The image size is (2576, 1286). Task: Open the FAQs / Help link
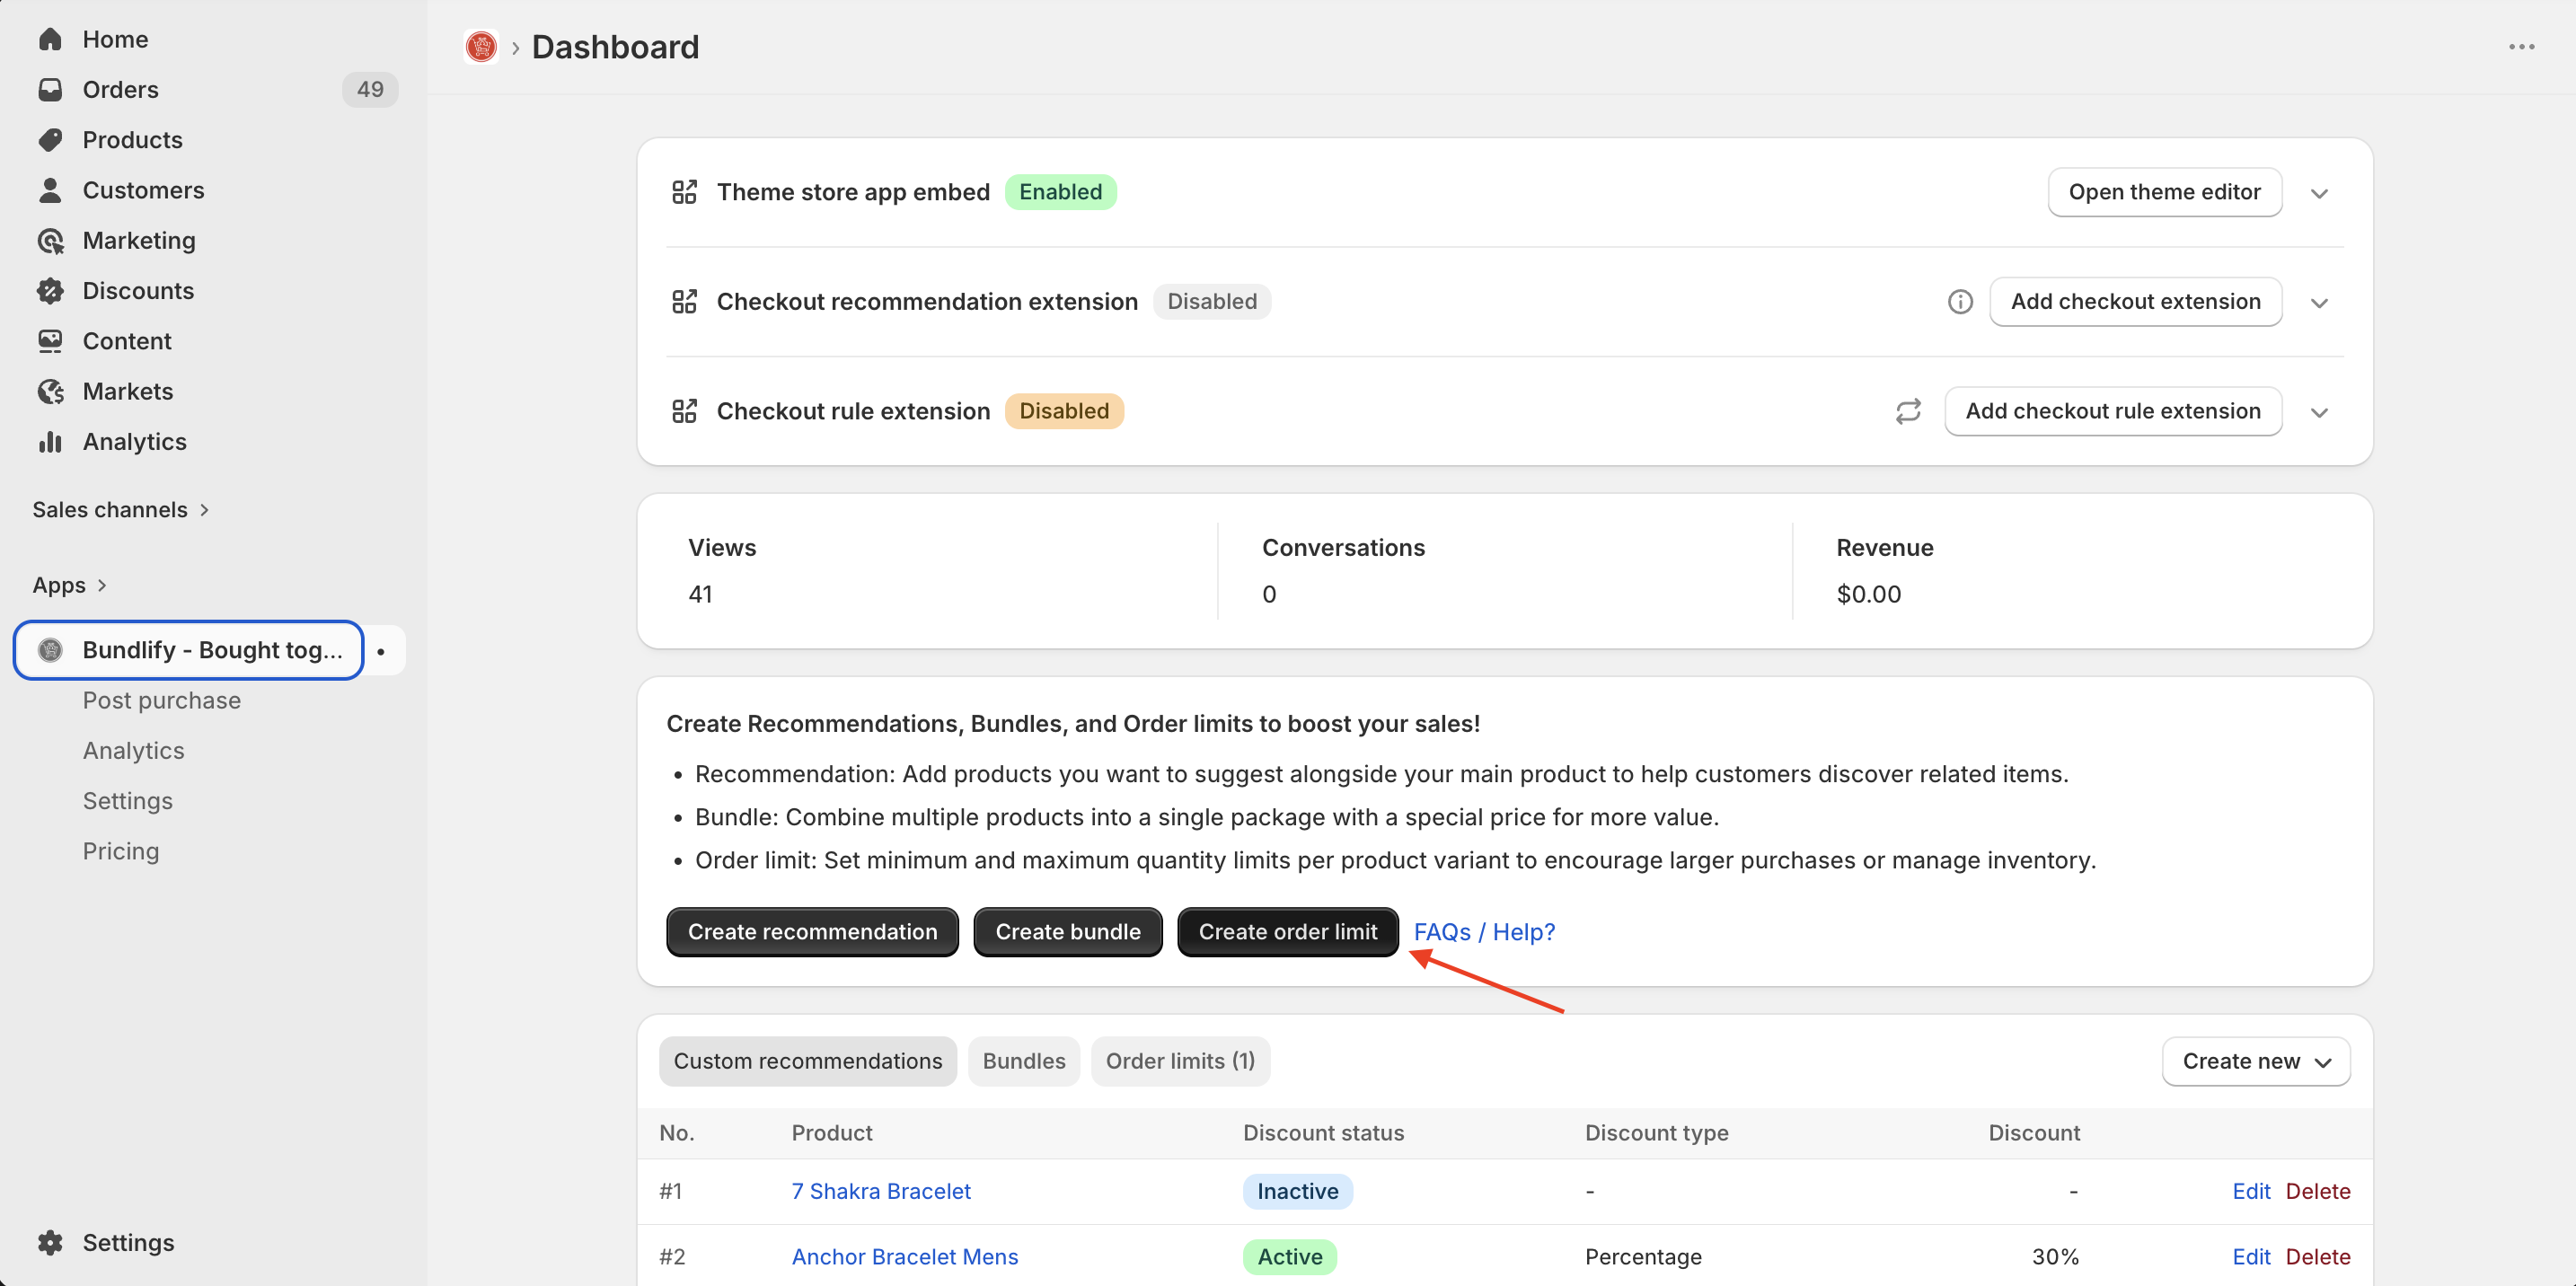(x=1484, y=932)
